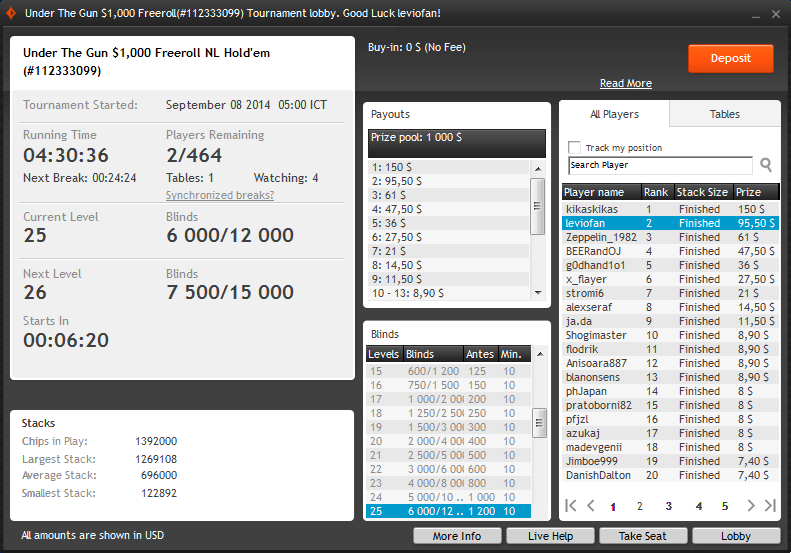
Task: Enable Track my position checkbox
Action: point(574,147)
